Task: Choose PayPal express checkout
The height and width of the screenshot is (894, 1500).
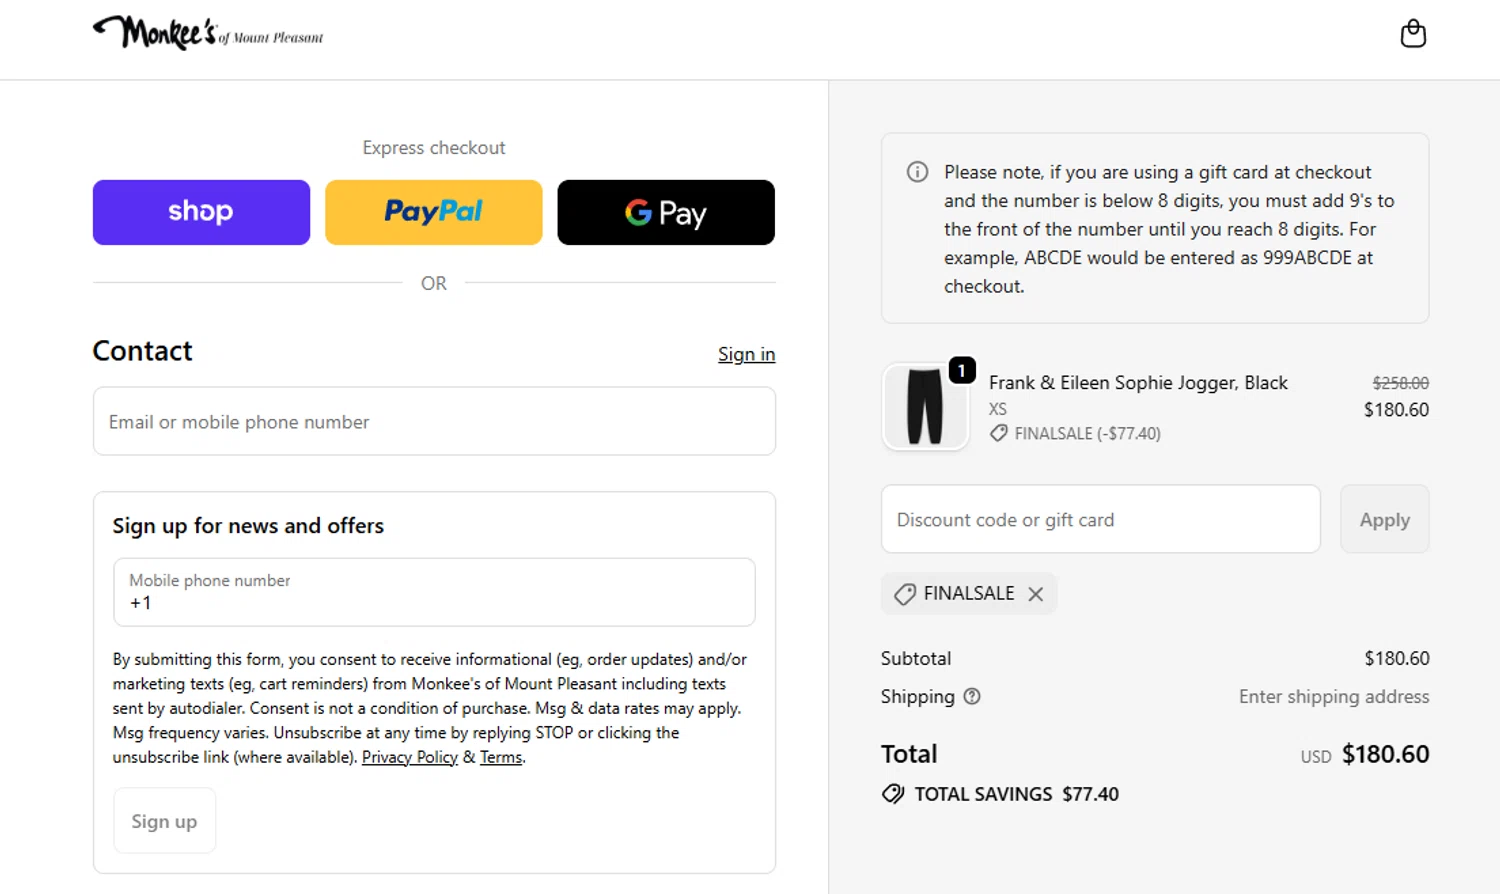Action: pos(434,212)
